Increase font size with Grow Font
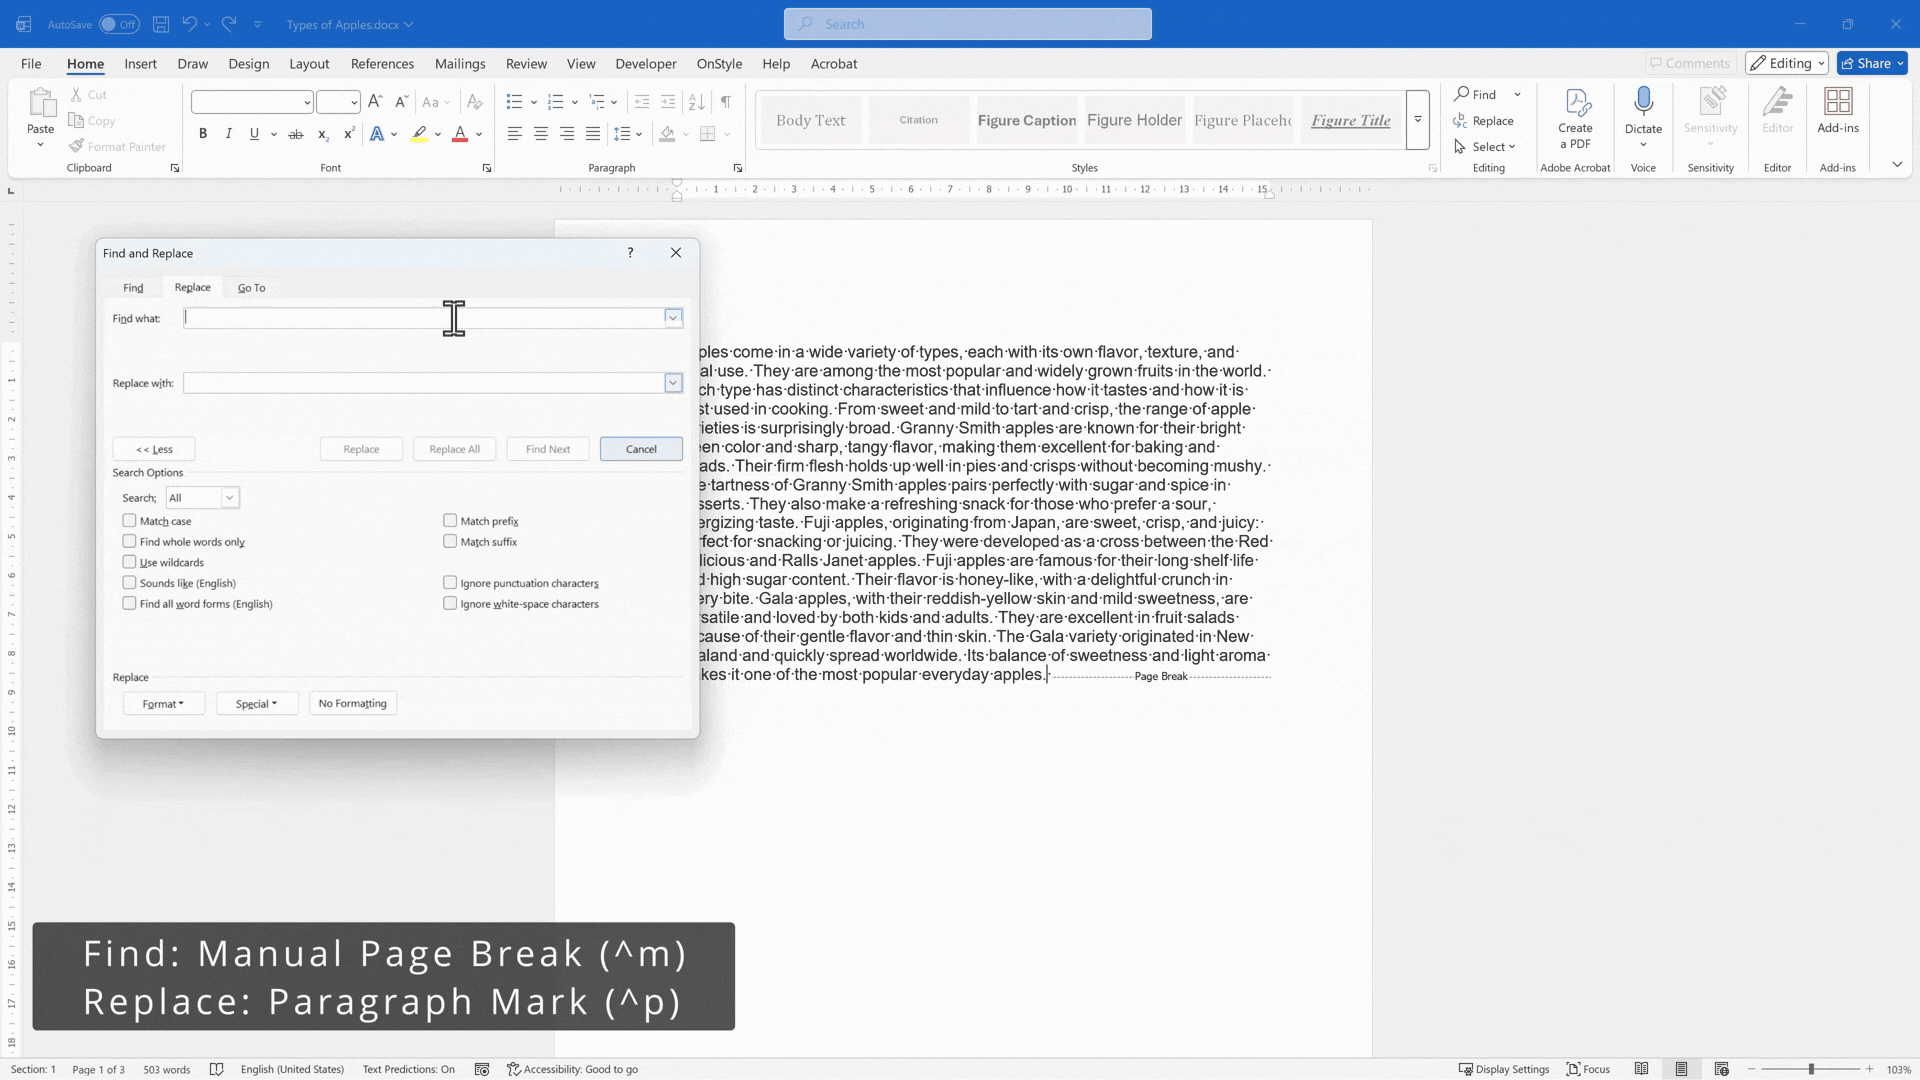1920x1080 pixels. [375, 102]
